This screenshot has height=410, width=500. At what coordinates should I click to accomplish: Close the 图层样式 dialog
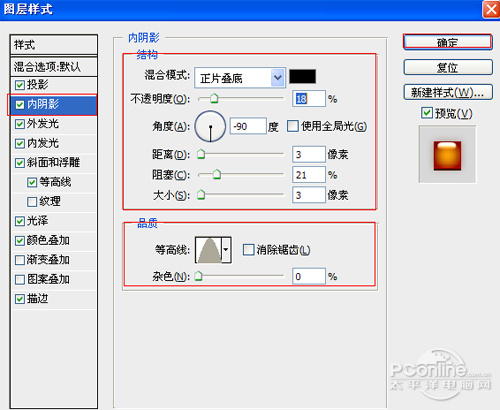(491, 9)
